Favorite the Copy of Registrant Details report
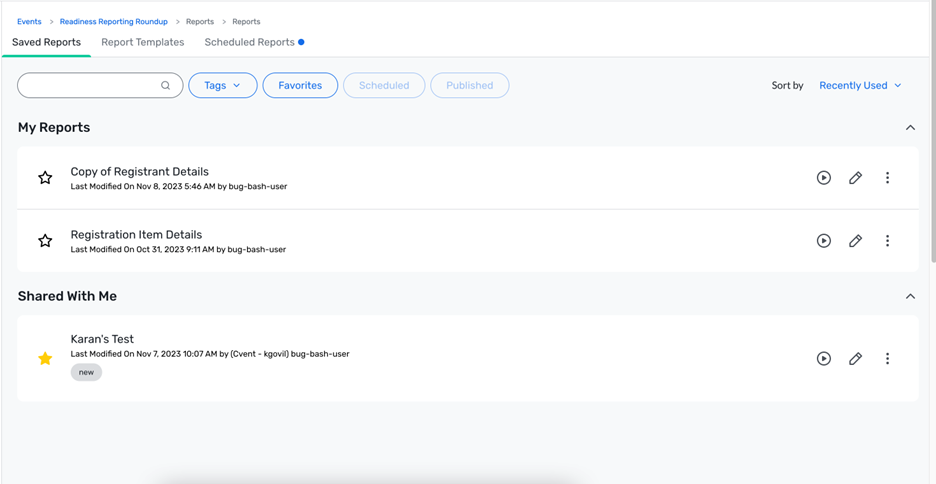The image size is (936, 484). pos(45,178)
